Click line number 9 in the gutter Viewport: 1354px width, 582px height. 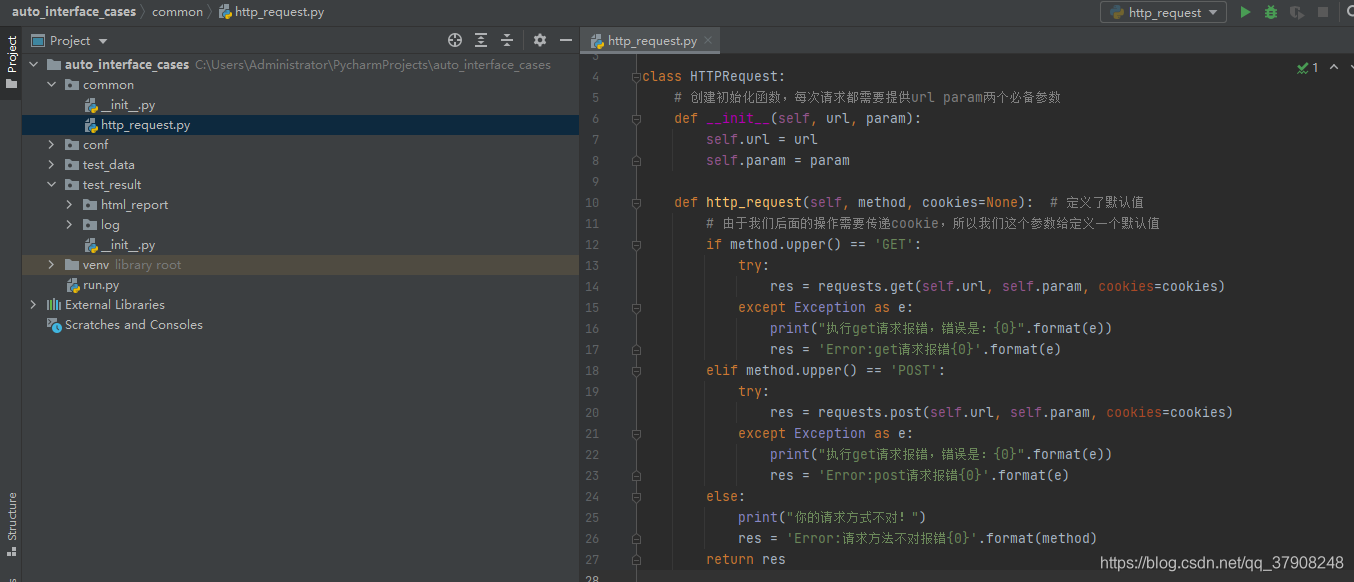click(595, 182)
